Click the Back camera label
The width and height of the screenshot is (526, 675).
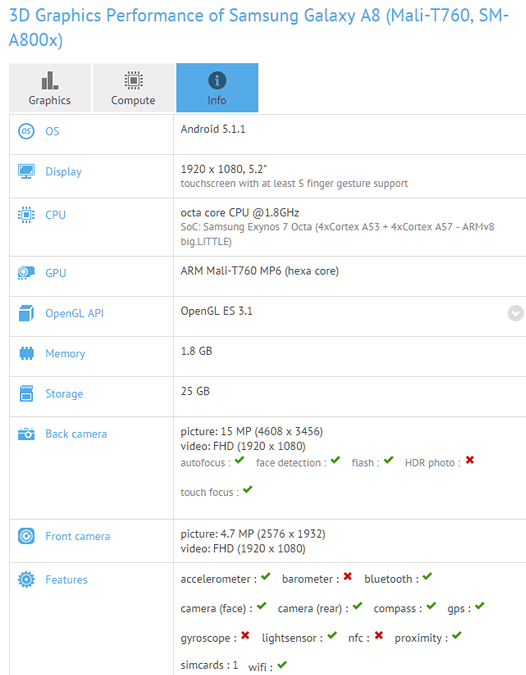76,434
